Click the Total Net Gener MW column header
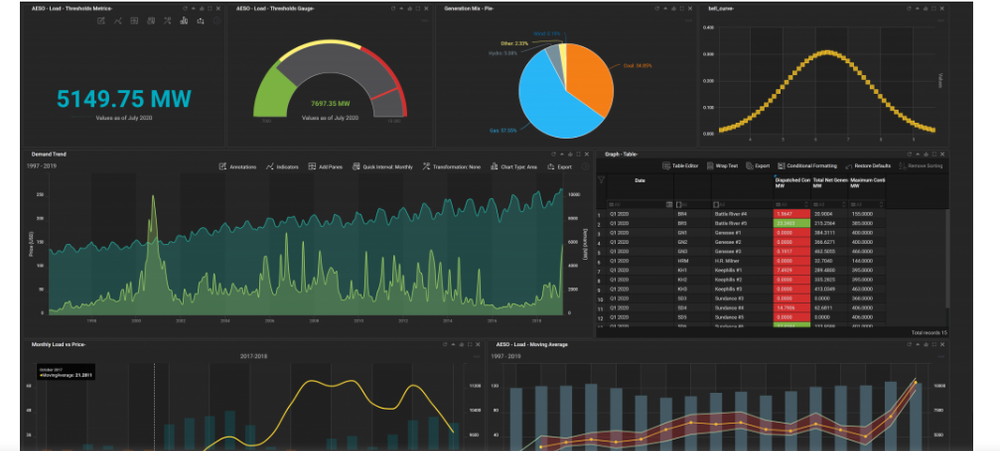1000x451 pixels. tap(830, 183)
